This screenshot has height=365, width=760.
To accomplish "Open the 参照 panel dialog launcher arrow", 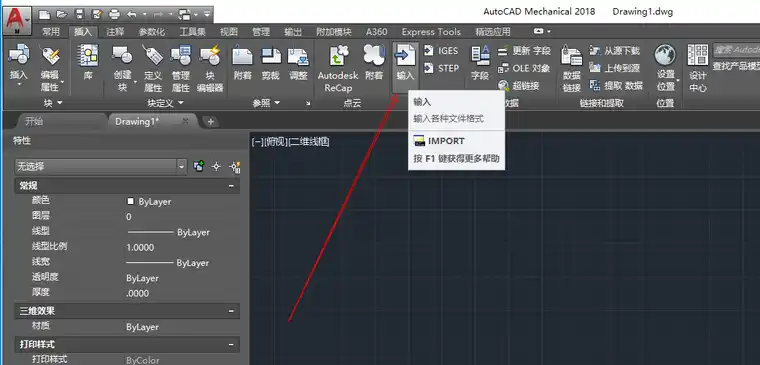I will [308, 103].
